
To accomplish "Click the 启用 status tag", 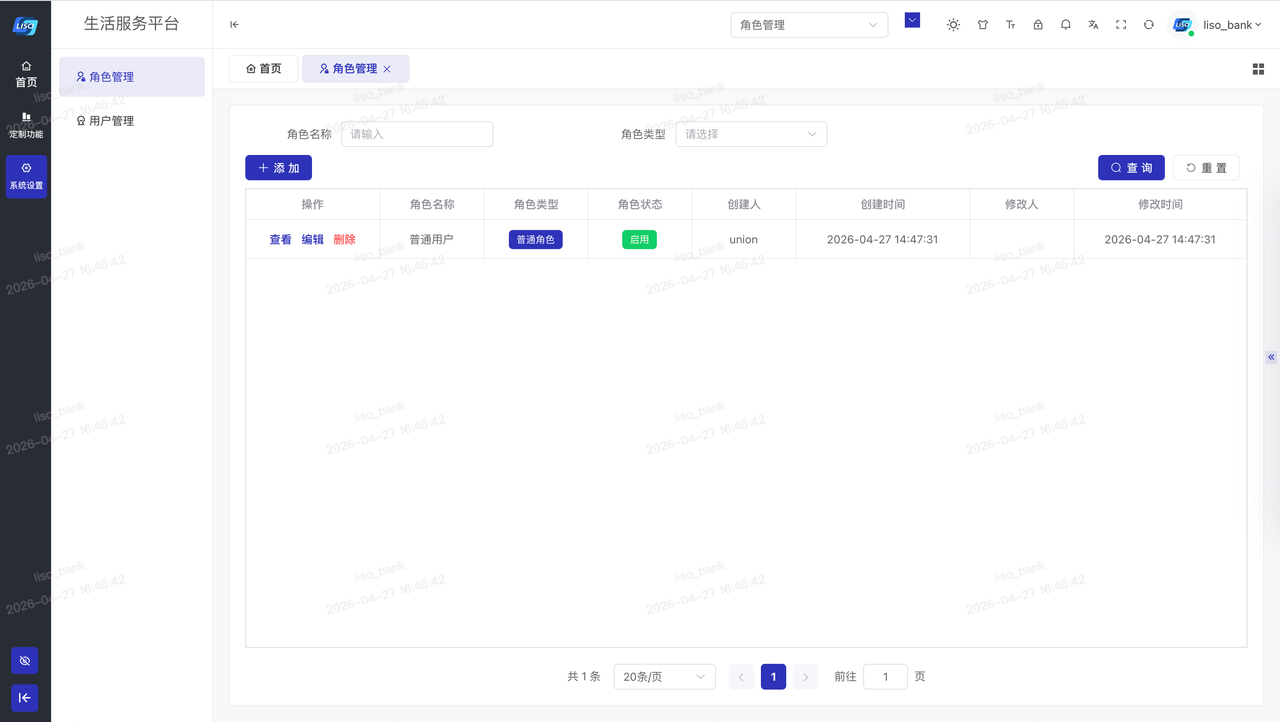I will pyautogui.click(x=640, y=240).
